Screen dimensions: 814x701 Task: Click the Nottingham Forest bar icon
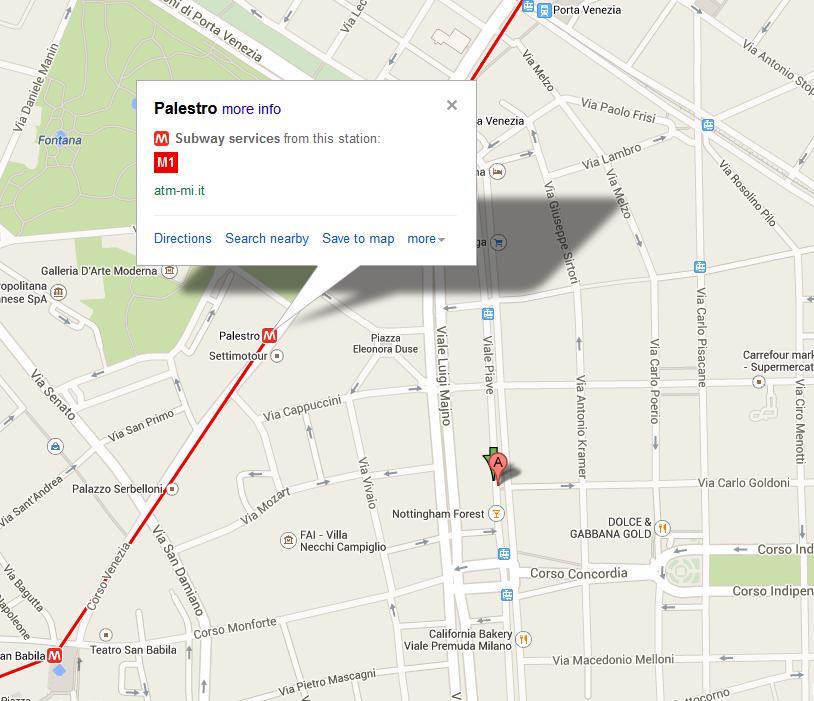pyautogui.click(x=497, y=514)
